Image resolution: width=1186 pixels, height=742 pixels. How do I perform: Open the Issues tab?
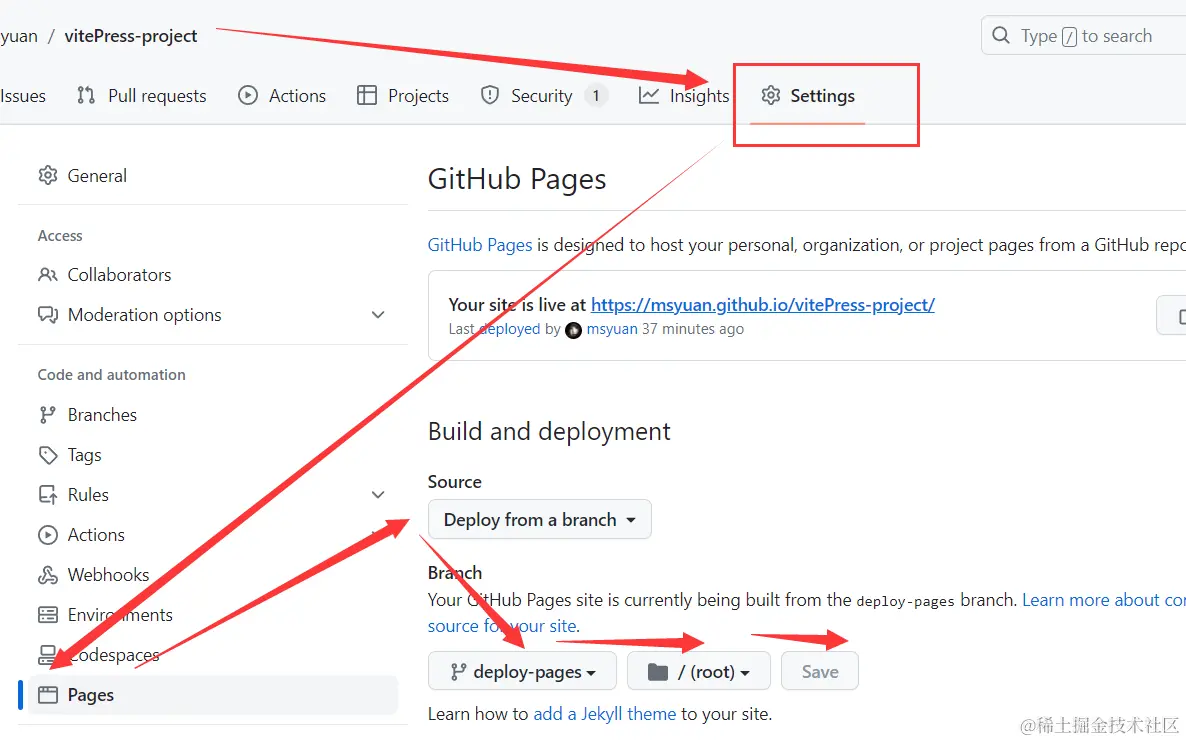(x=23, y=96)
